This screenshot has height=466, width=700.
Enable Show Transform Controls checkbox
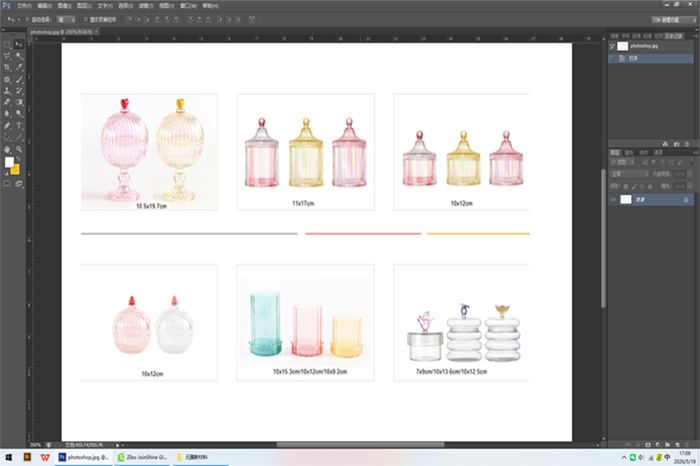[86, 20]
